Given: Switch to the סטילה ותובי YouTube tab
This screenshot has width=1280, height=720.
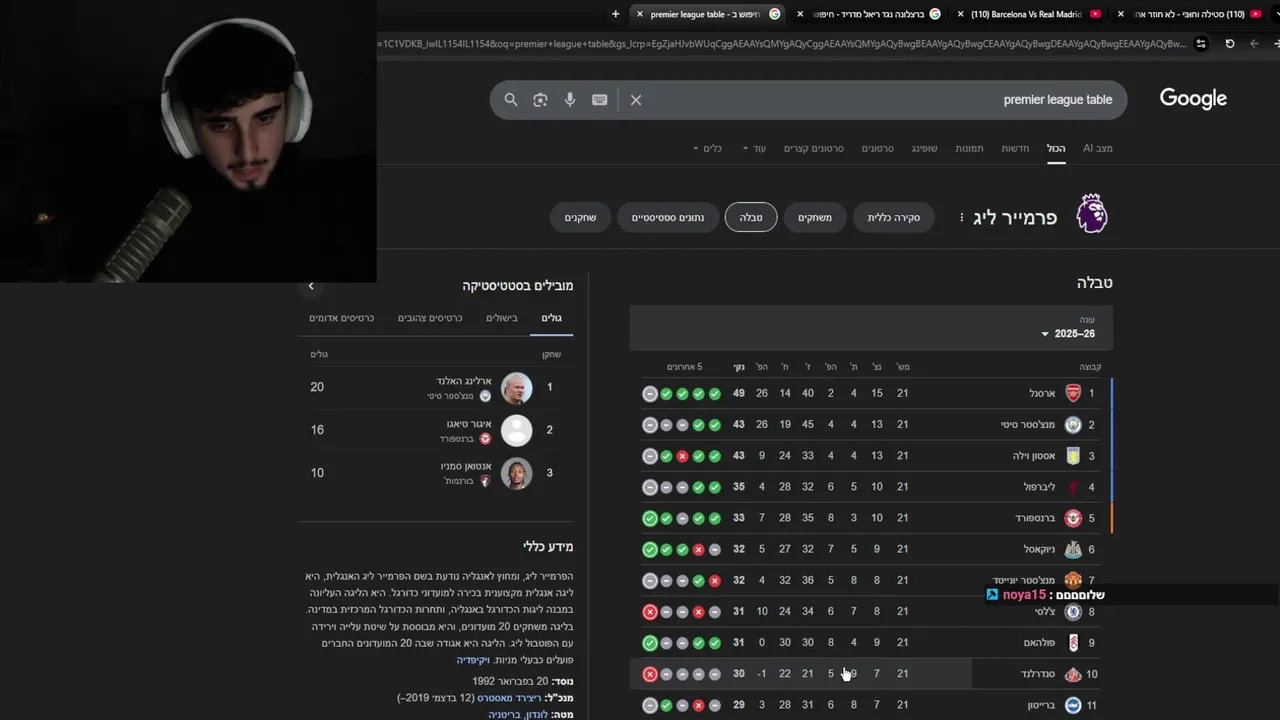Looking at the screenshot, I should click(1190, 14).
